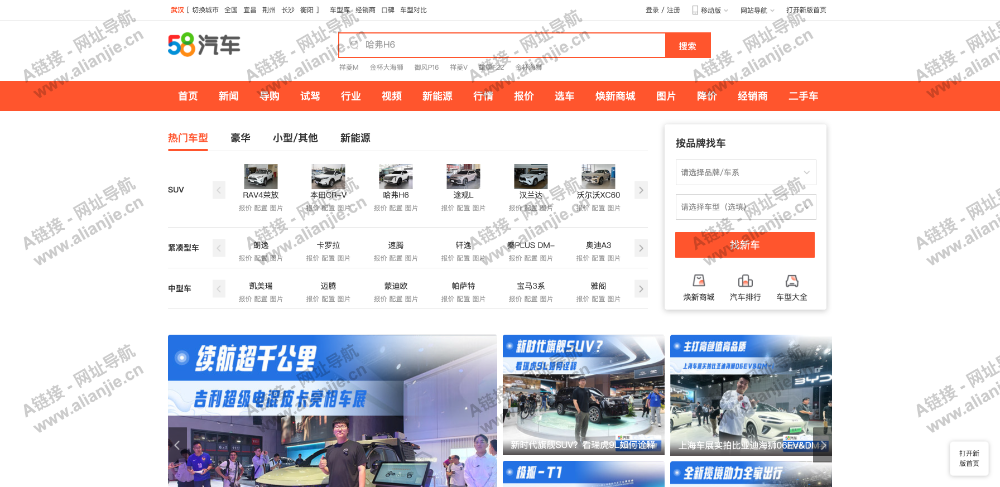1000x487 pixels.
Task: Go to previous slide on main banner
Action: point(177,446)
